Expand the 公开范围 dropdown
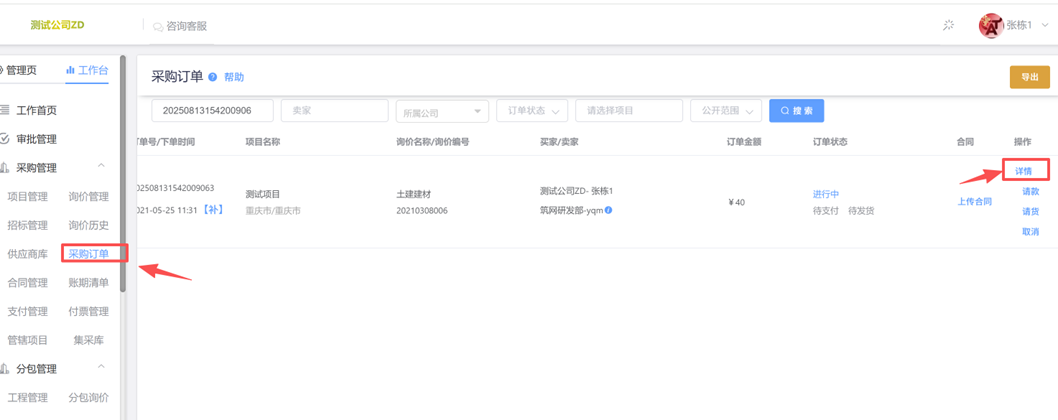Screen dimensions: 1058x420 (x=726, y=111)
